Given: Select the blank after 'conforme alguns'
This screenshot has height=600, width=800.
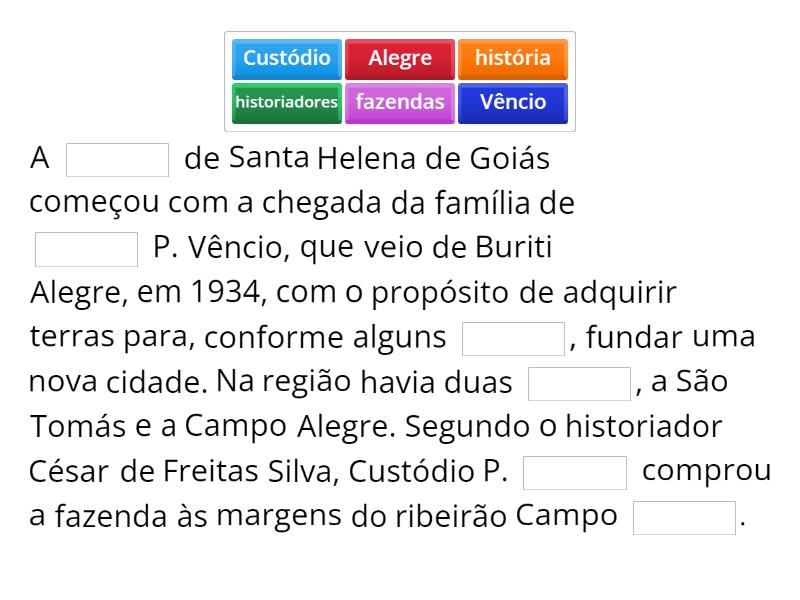Looking at the screenshot, I should tap(514, 339).
